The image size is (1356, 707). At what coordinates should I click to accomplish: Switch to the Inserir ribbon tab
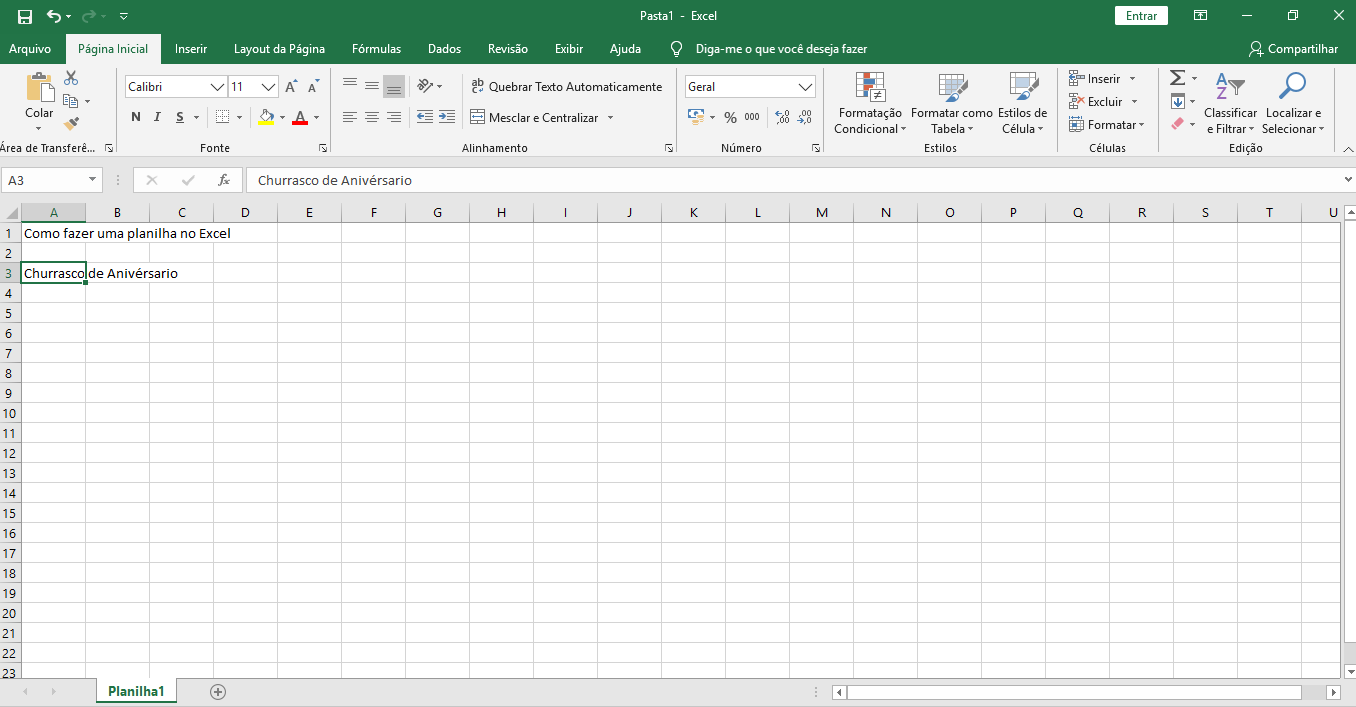point(191,48)
